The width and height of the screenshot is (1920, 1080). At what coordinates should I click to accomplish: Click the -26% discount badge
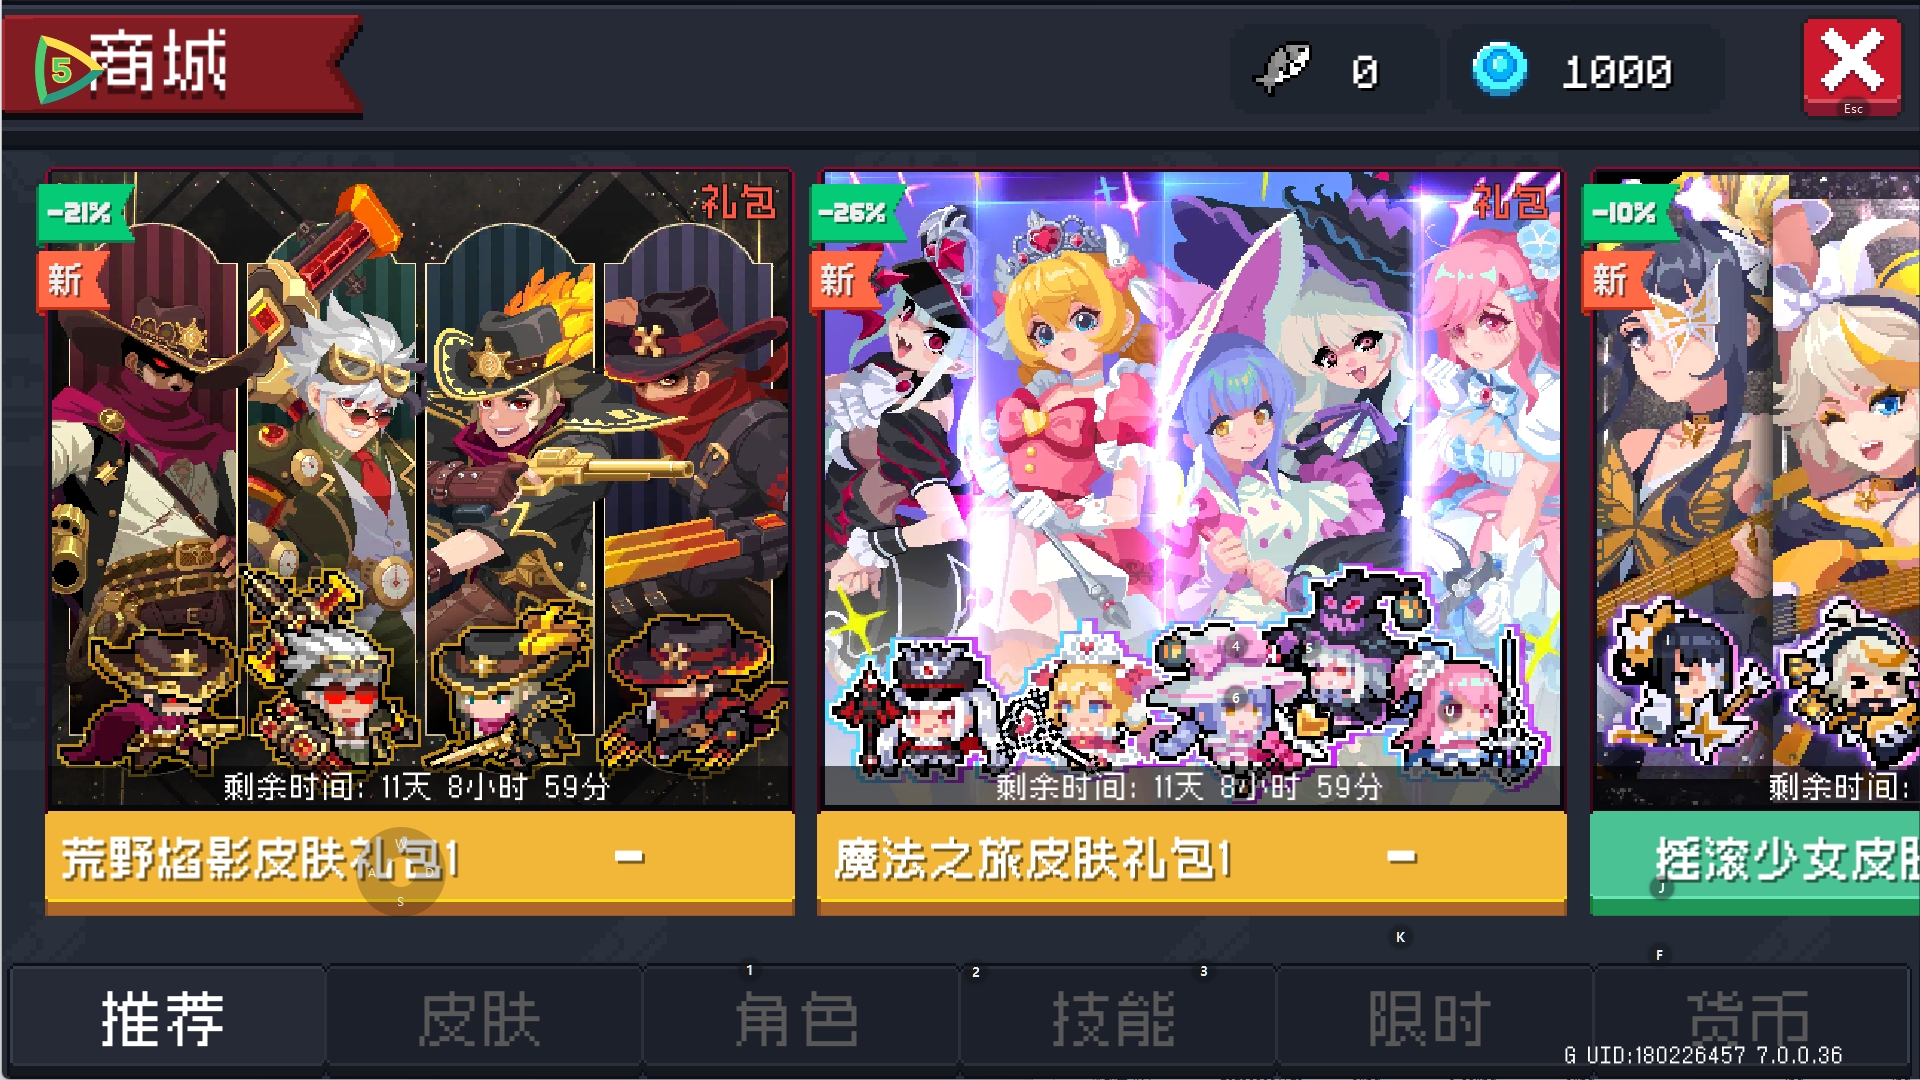point(857,212)
